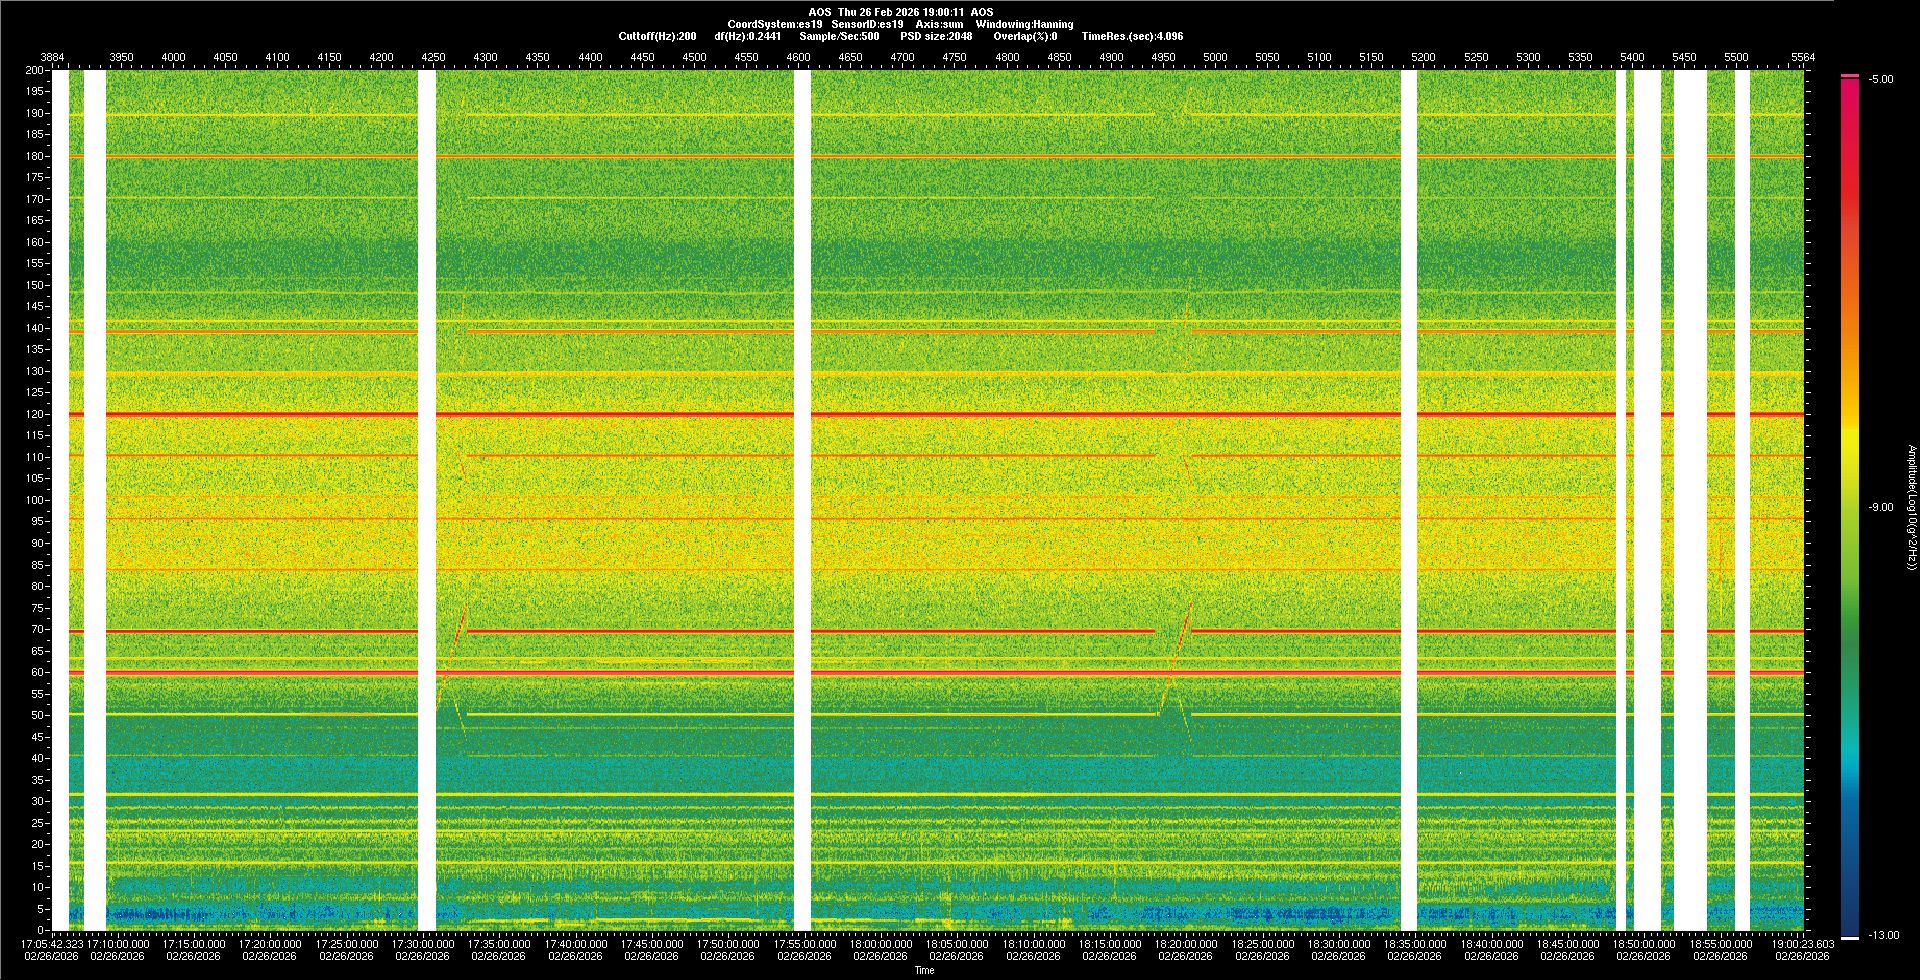Pick the red region of the color bar
Screen dimensions: 1920x980
1849,150
